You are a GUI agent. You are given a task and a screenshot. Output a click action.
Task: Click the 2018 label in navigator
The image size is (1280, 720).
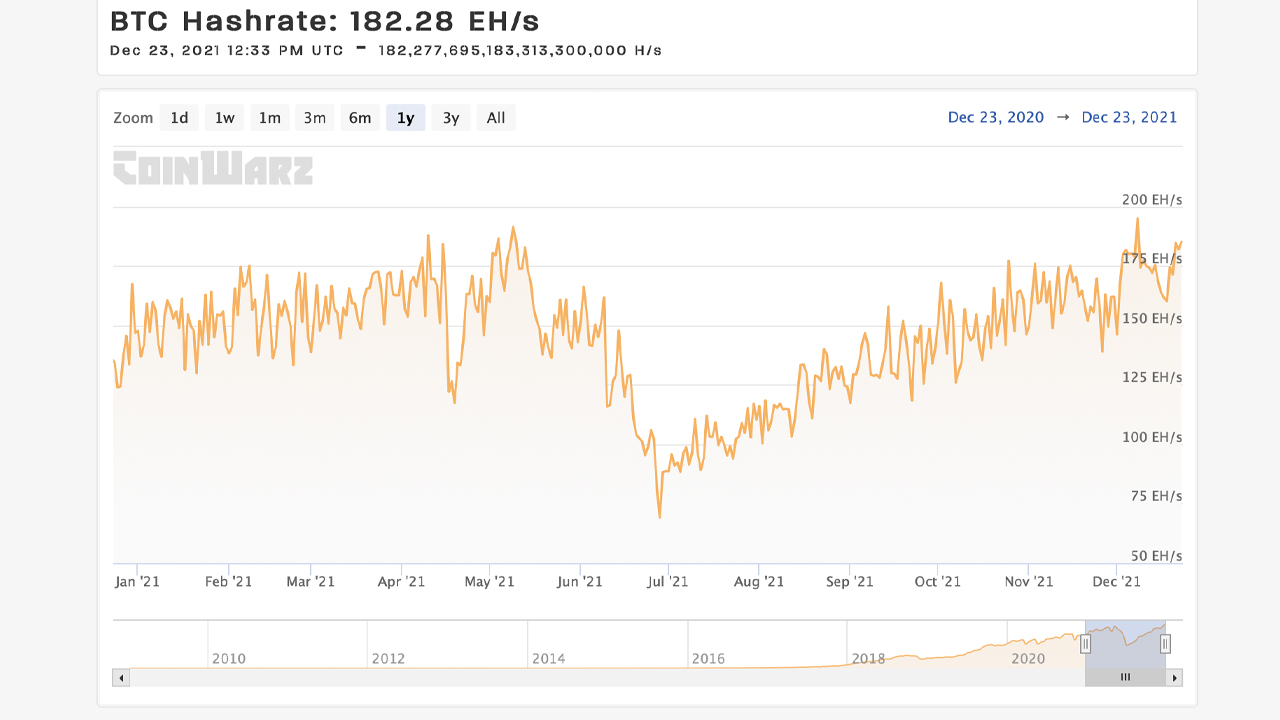pyautogui.click(x=868, y=658)
